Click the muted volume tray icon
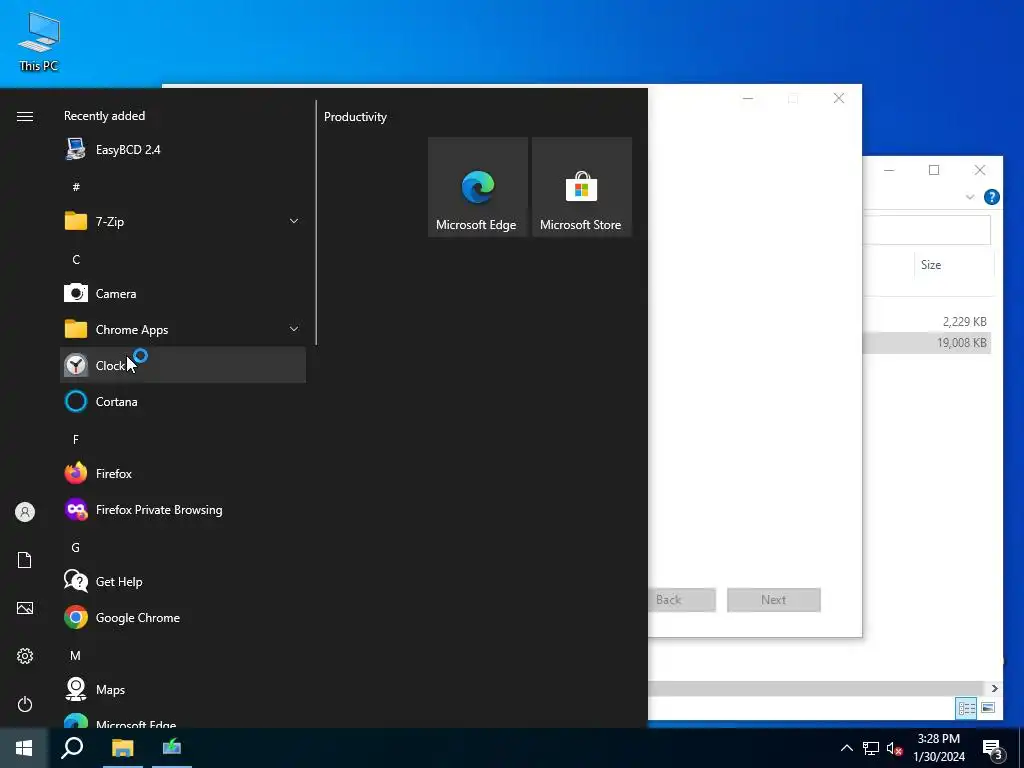The width and height of the screenshot is (1024, 768). tap(894, 748)
